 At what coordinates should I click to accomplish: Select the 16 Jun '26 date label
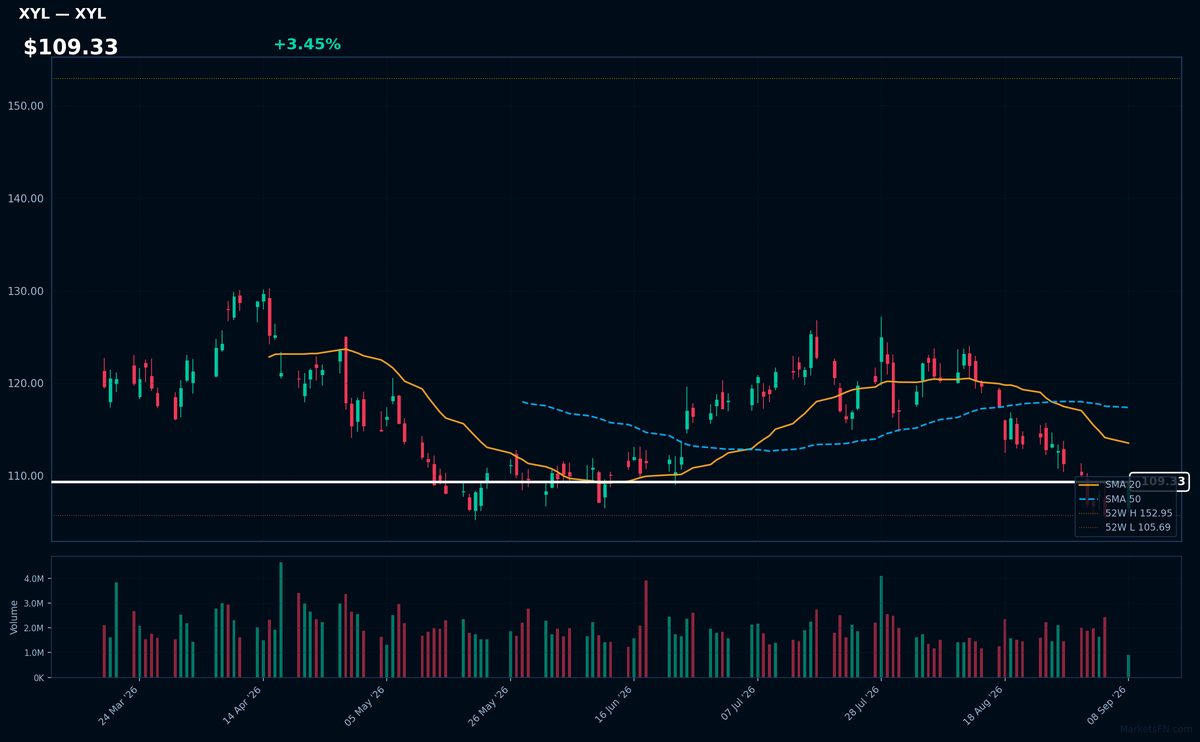(613, 705)
